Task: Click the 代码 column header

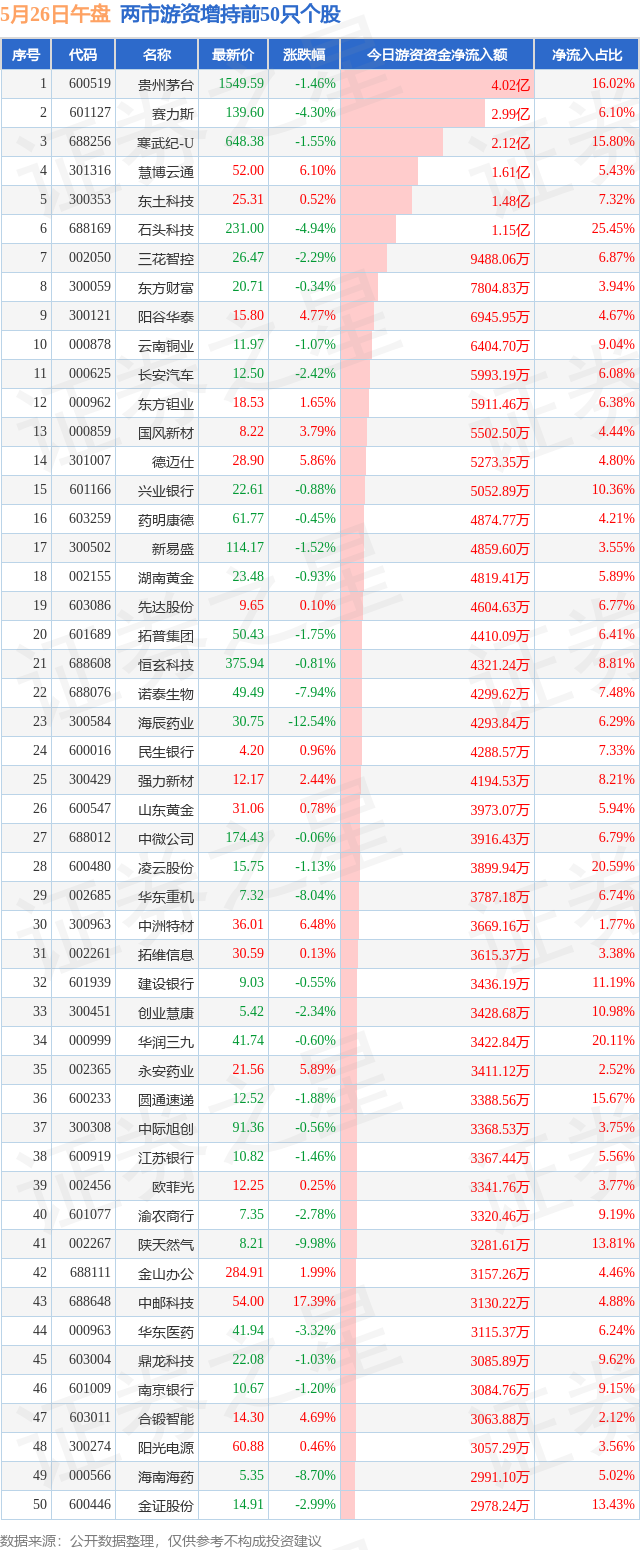Action: click(x=83, y=55)
